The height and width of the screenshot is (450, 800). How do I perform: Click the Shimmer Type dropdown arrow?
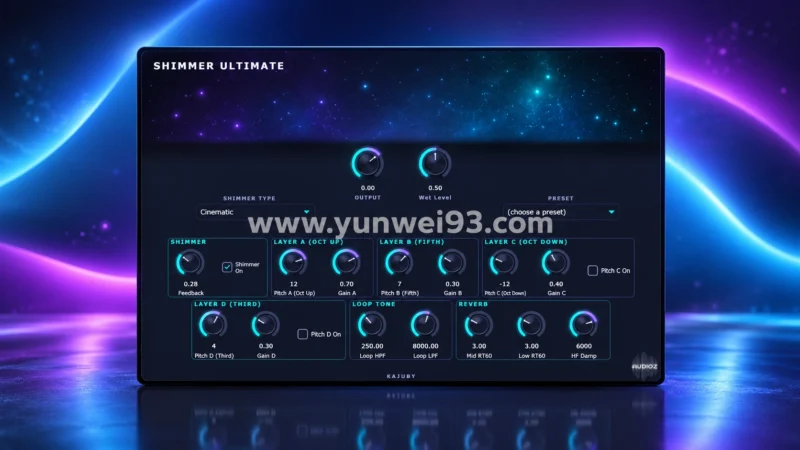(x=307, y=212)
